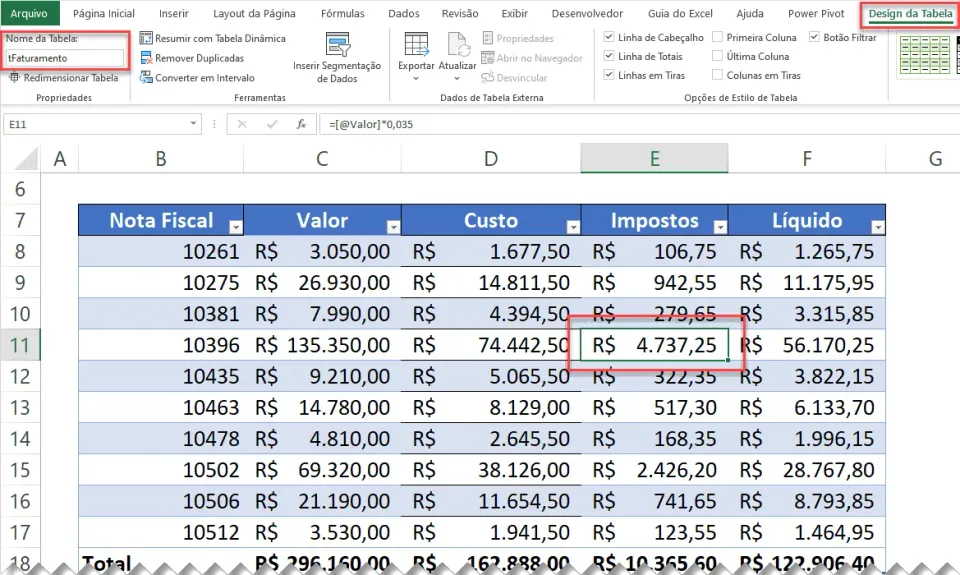Switch to the Ajuda tab
This screenshot has height=575, width=960.
(750, 13)
